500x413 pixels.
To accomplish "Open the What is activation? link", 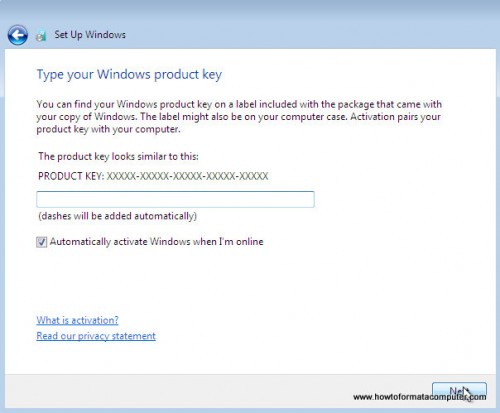I will [x=77, y=320].
